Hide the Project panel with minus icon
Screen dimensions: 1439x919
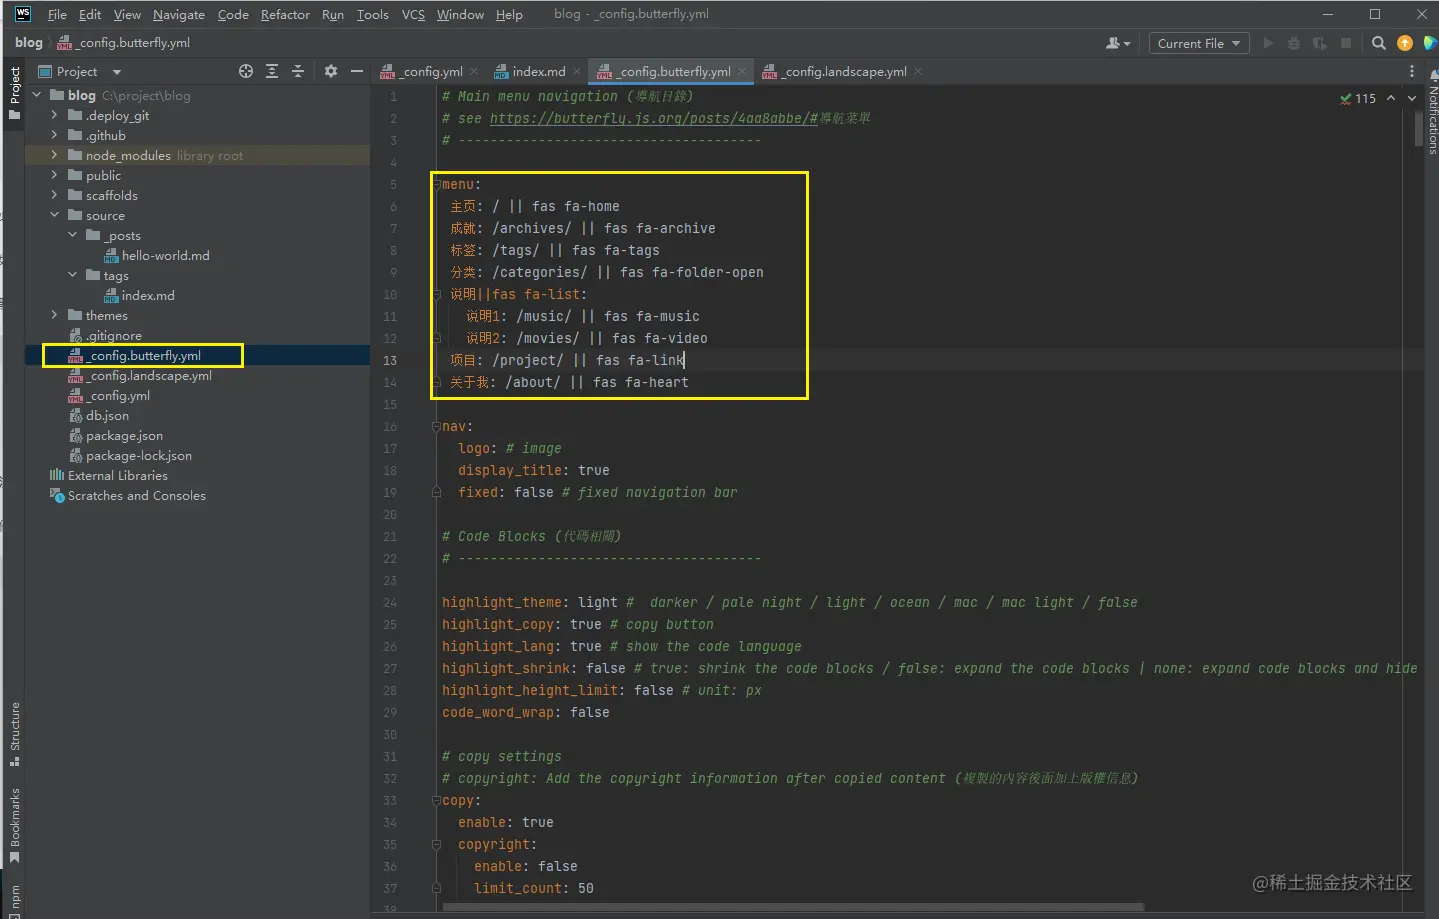pos(357,71)
